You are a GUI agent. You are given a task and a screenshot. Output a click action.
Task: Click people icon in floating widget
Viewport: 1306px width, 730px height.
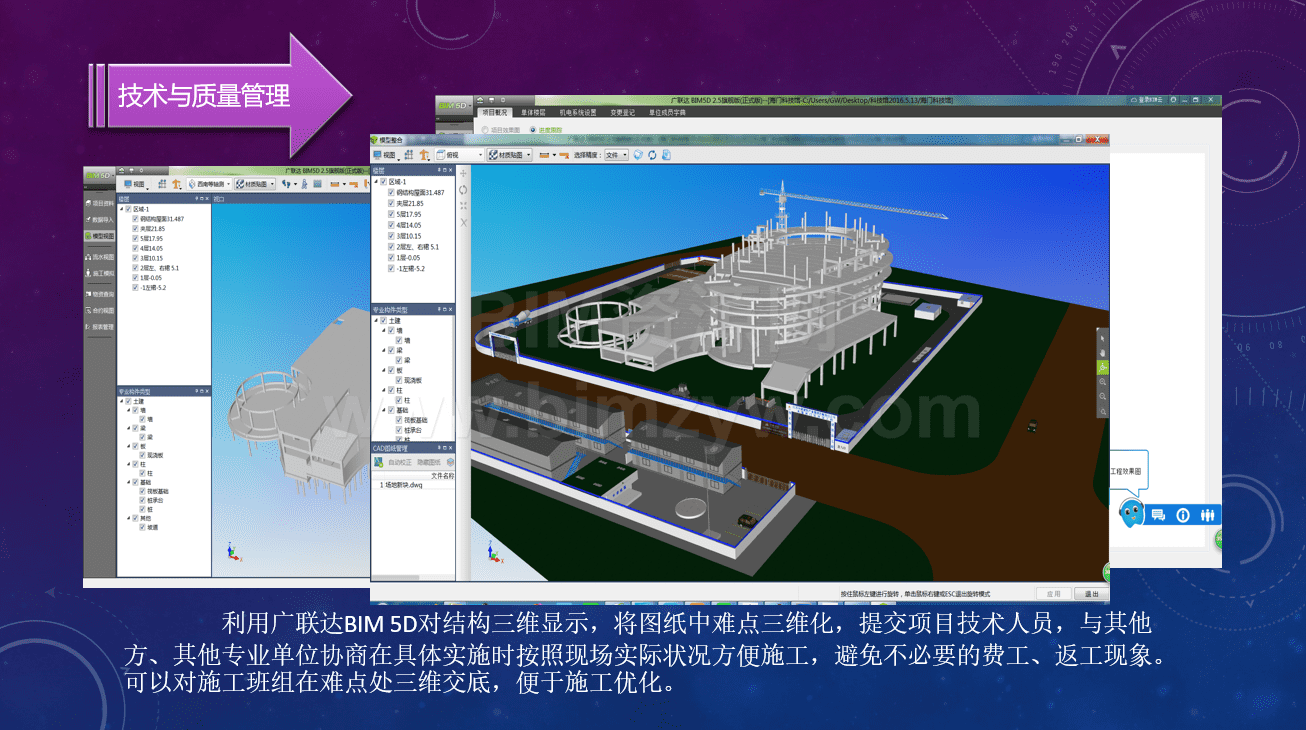pos(1207,515)
